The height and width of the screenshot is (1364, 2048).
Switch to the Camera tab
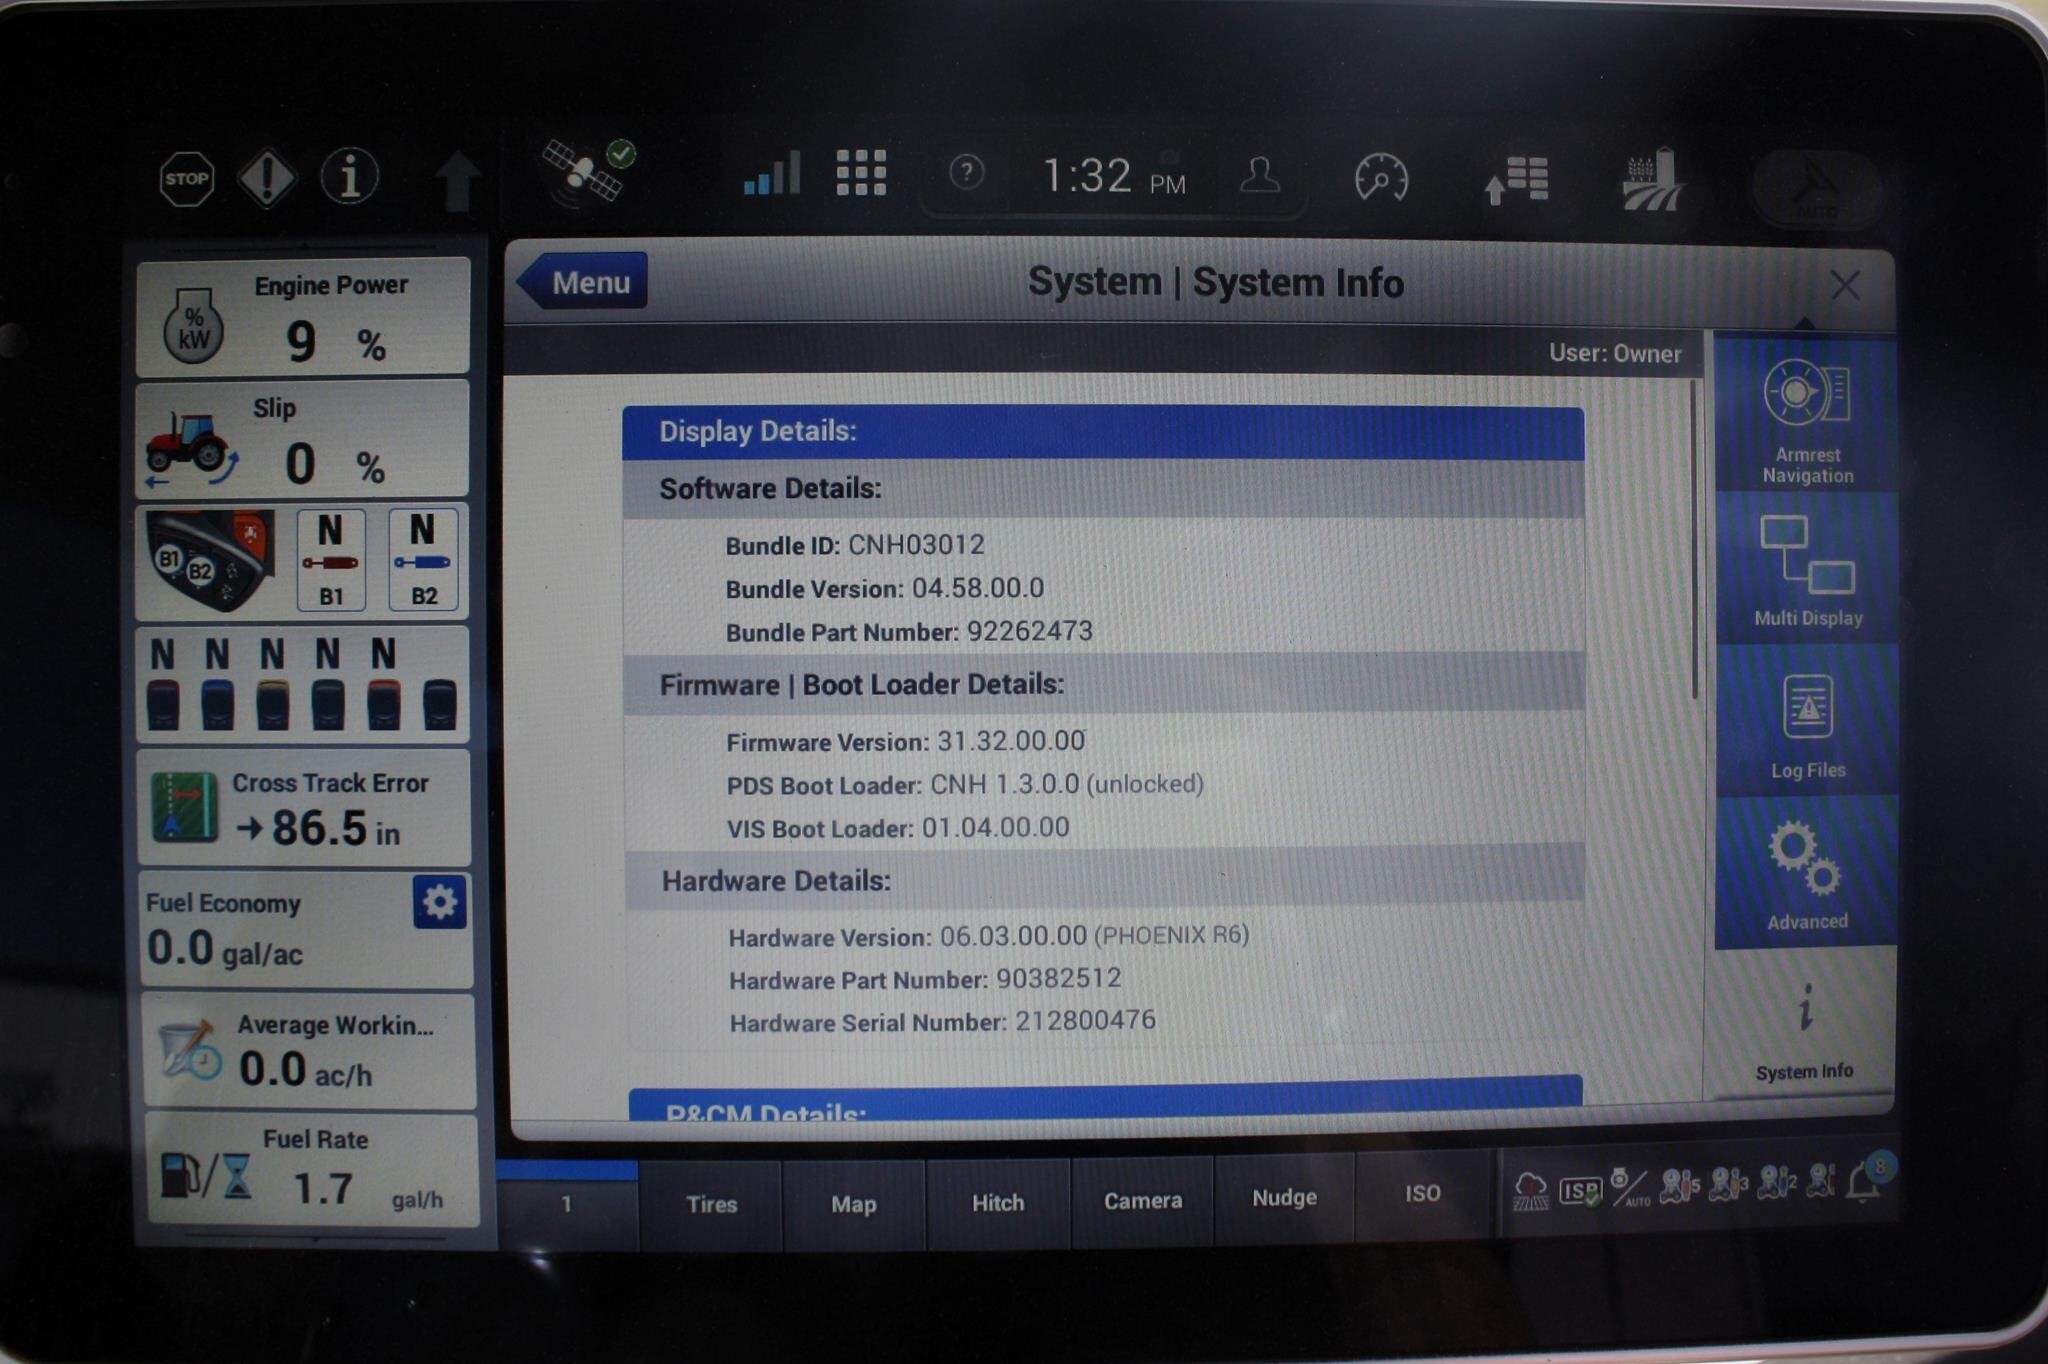coord(1142,1200)
